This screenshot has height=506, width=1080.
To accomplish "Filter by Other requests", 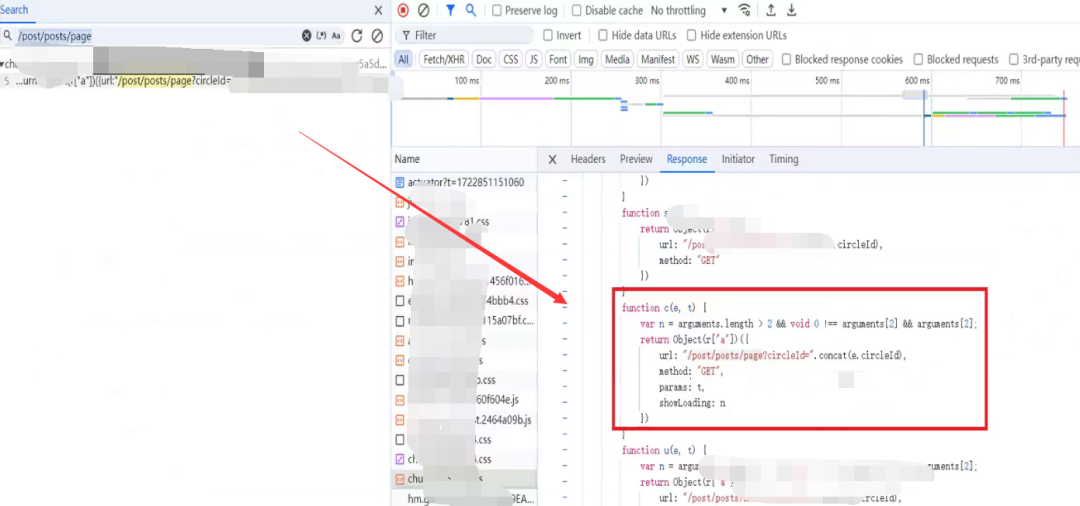I will (x=757, y=60).
